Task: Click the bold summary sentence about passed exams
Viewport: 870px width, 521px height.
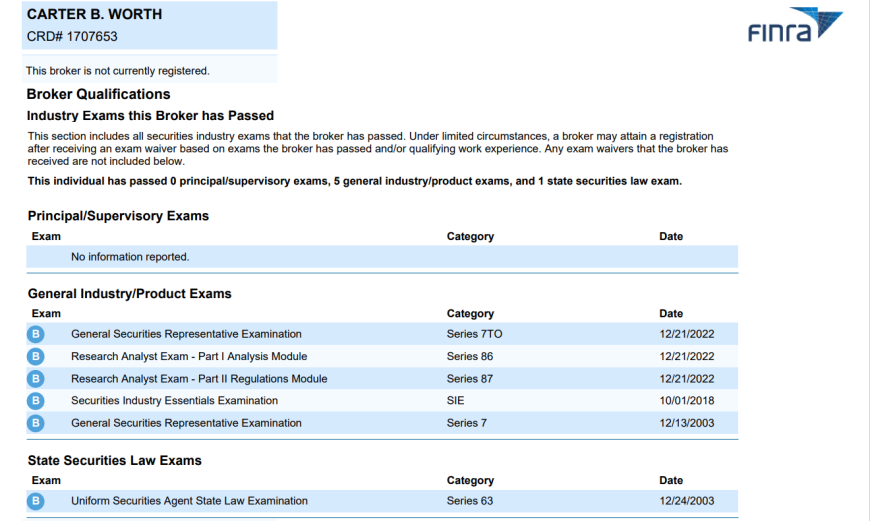Action: 355,181
